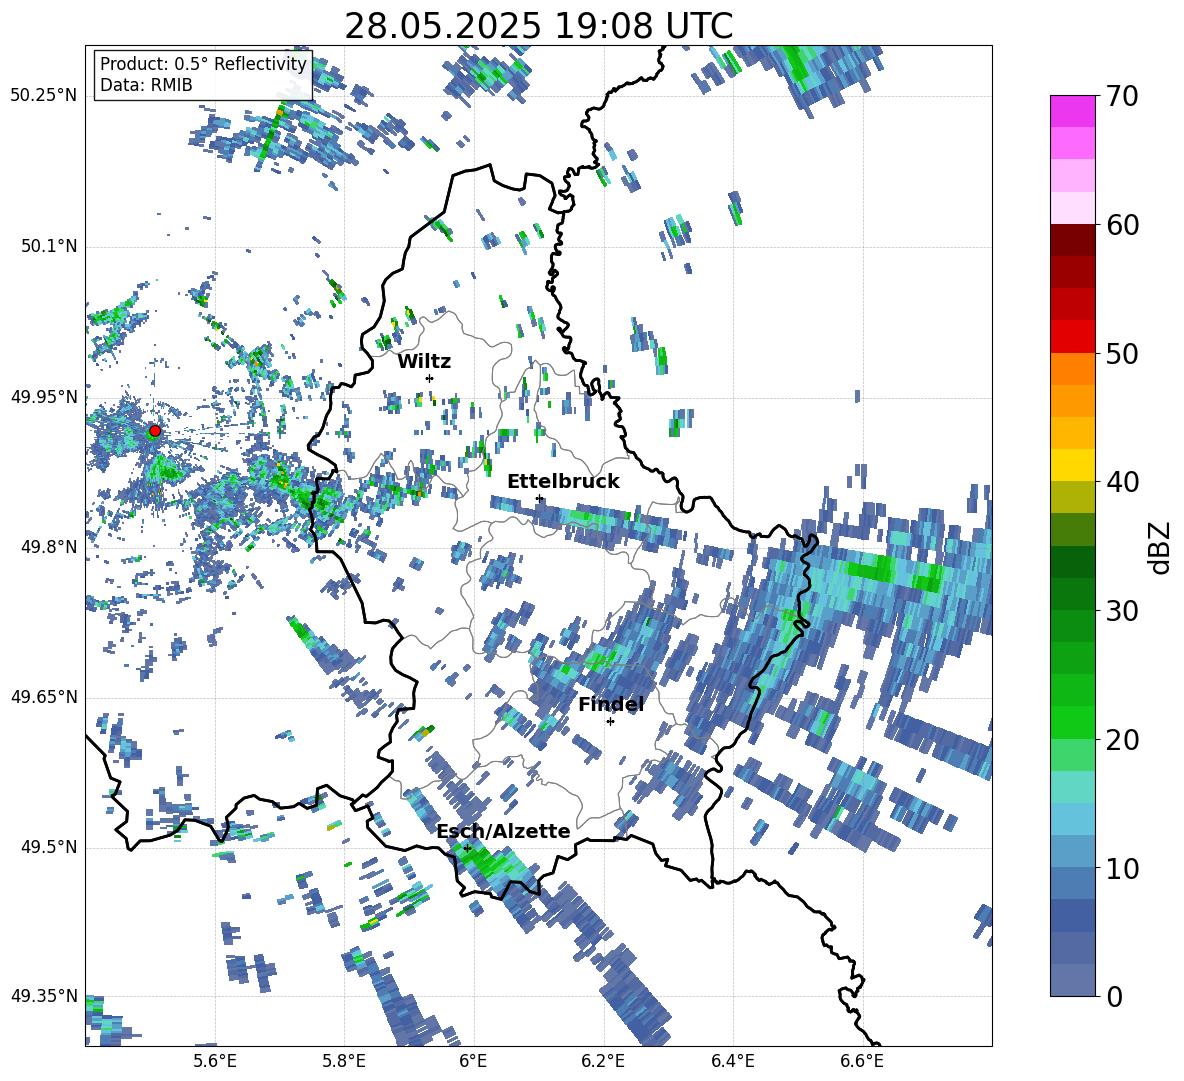
Task: Click the red radar location marker
Action: pyautogui.click(x=155, y=431)
